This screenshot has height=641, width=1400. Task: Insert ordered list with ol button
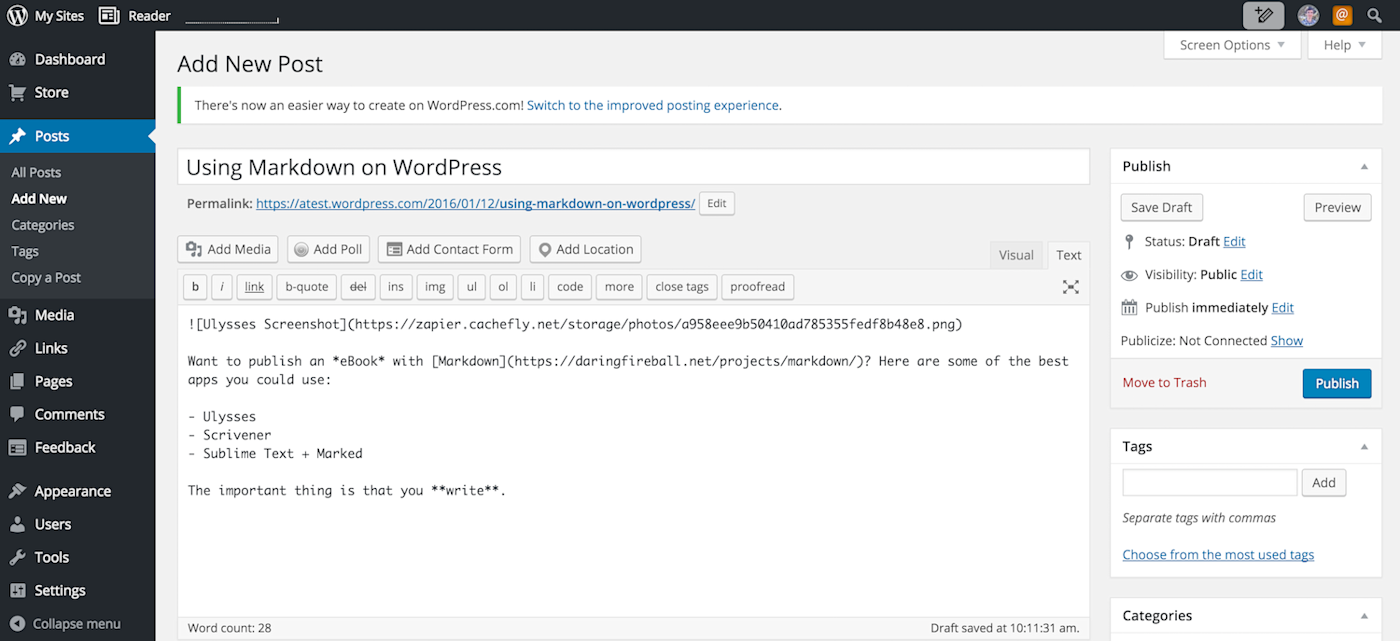pyautogui.click(x=503, y=286)
